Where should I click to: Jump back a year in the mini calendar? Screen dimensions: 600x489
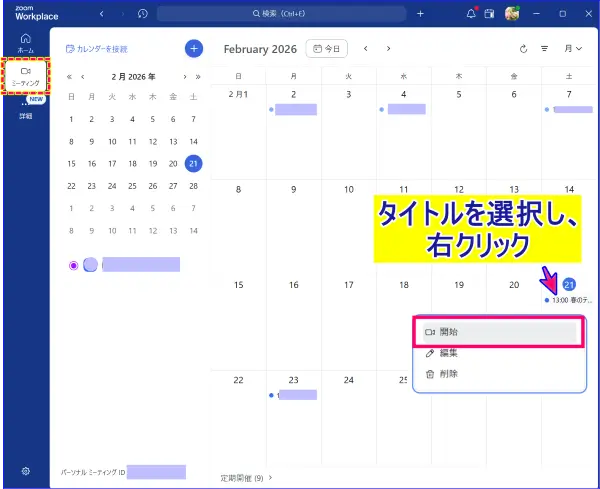point(69,77)
